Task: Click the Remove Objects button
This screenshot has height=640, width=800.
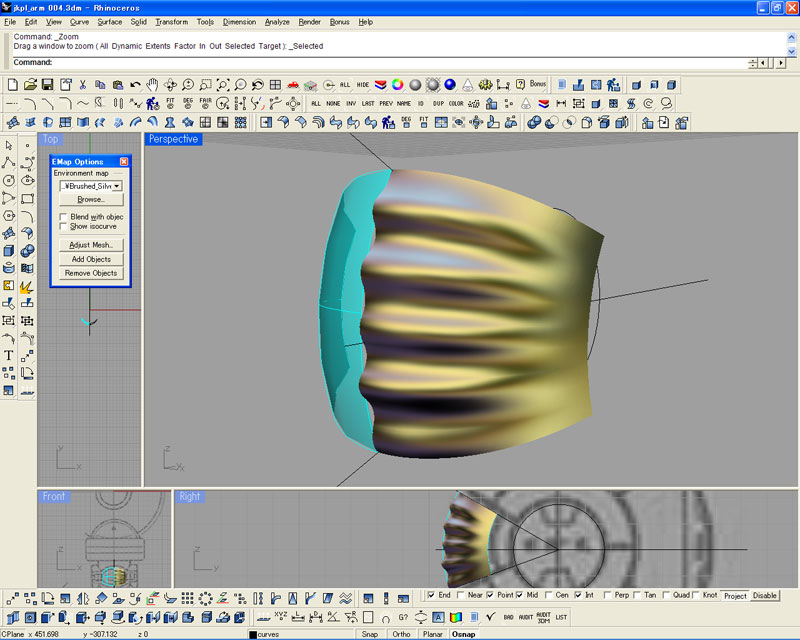Action: pyautogui.click(x=91, y=274)
